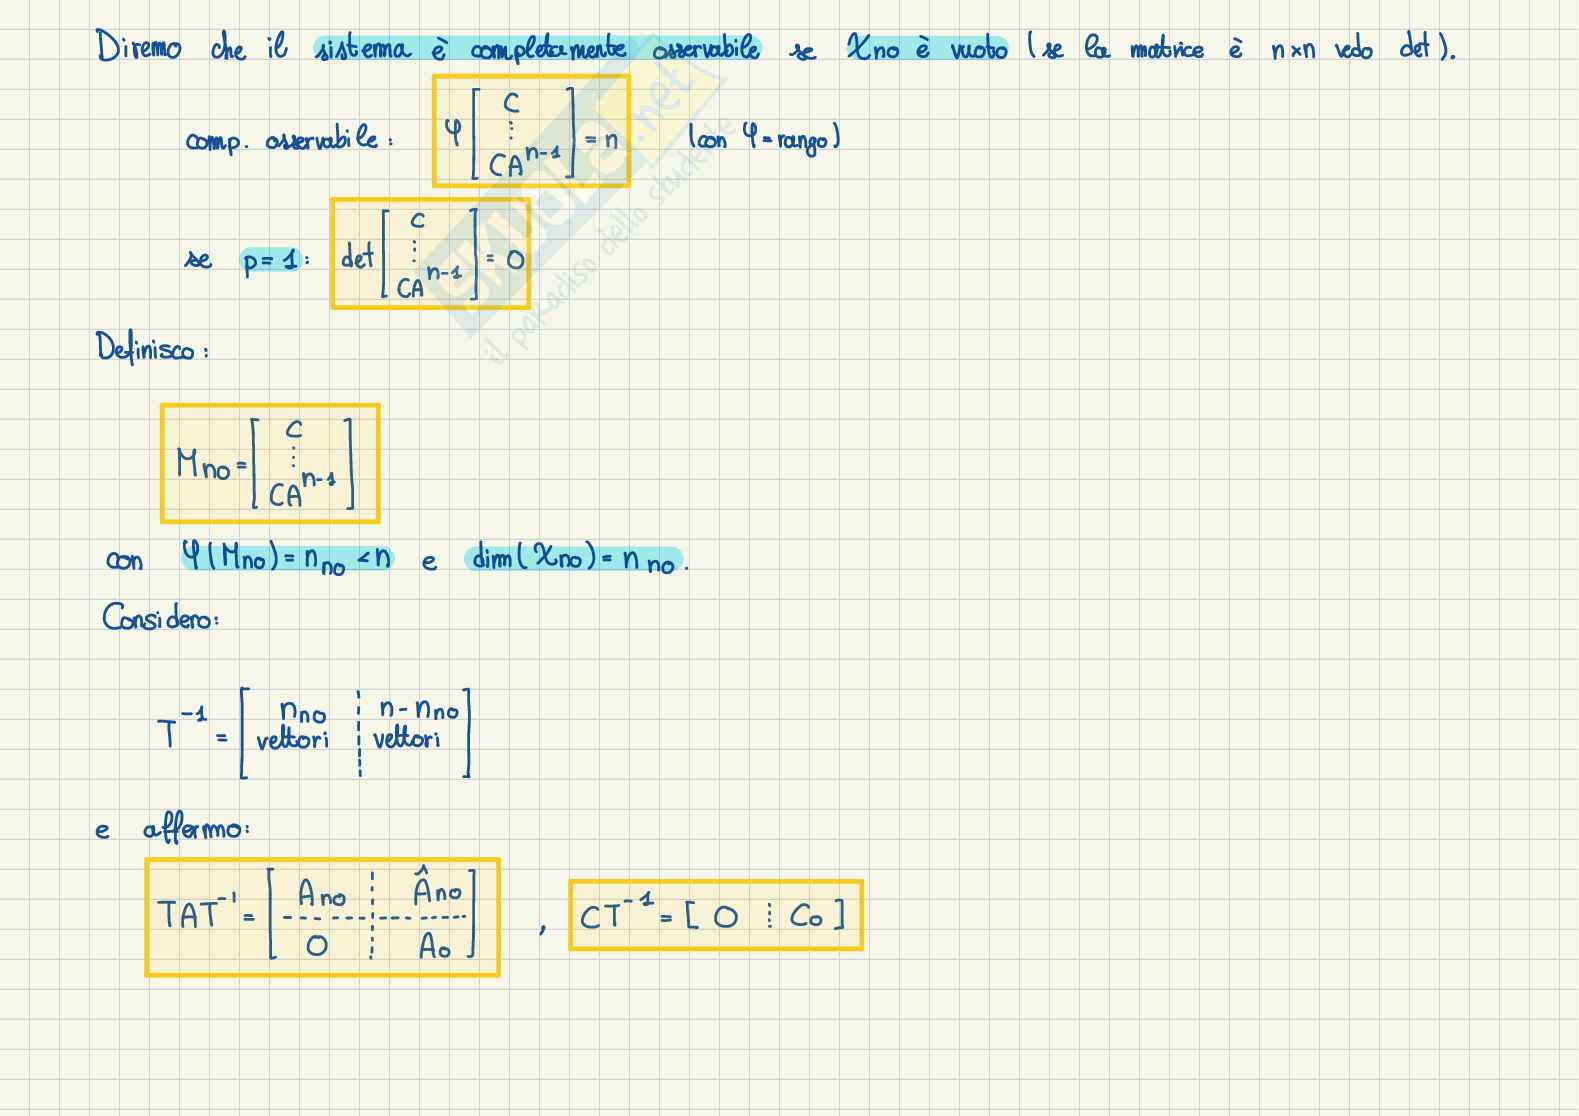
Task: Select the yellow boxed det formula
Action: (x=430, y=254)
